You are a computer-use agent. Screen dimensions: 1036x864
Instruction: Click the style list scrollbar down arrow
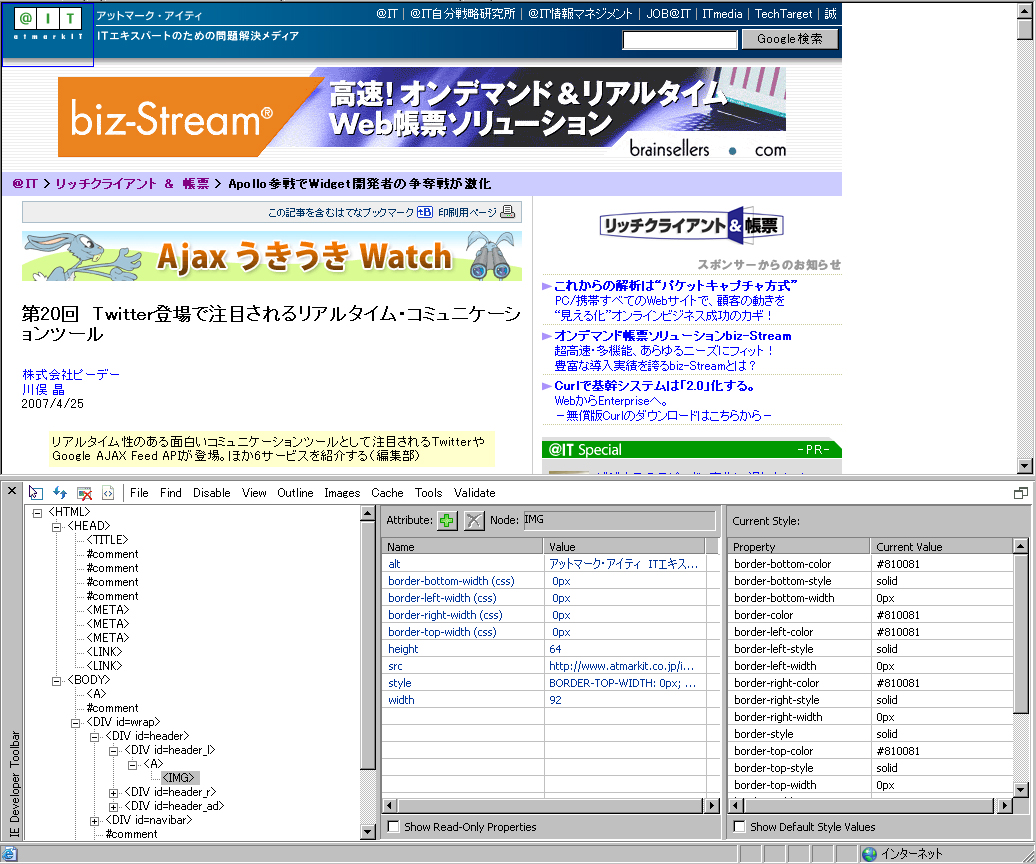pyautogui.click(x=1020, y=789)
